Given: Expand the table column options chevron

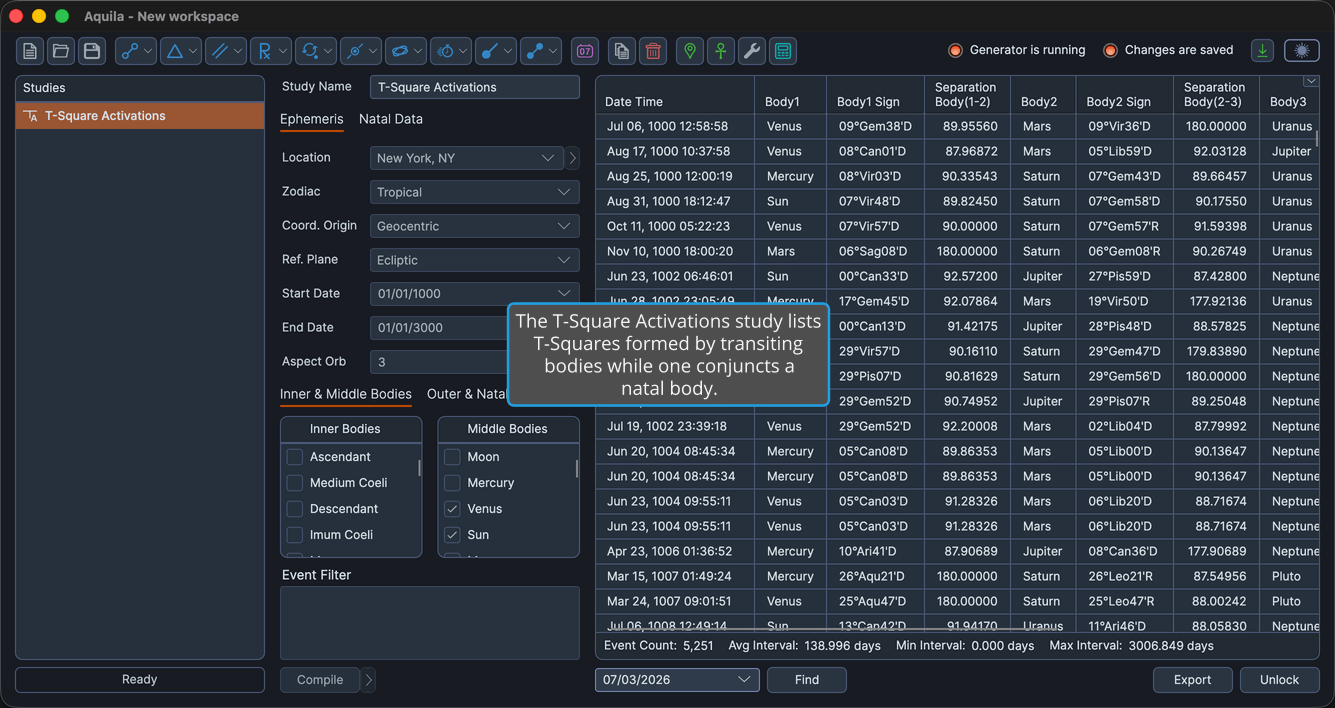Looking at the screenshot, I should click(x=1311, y=81).
